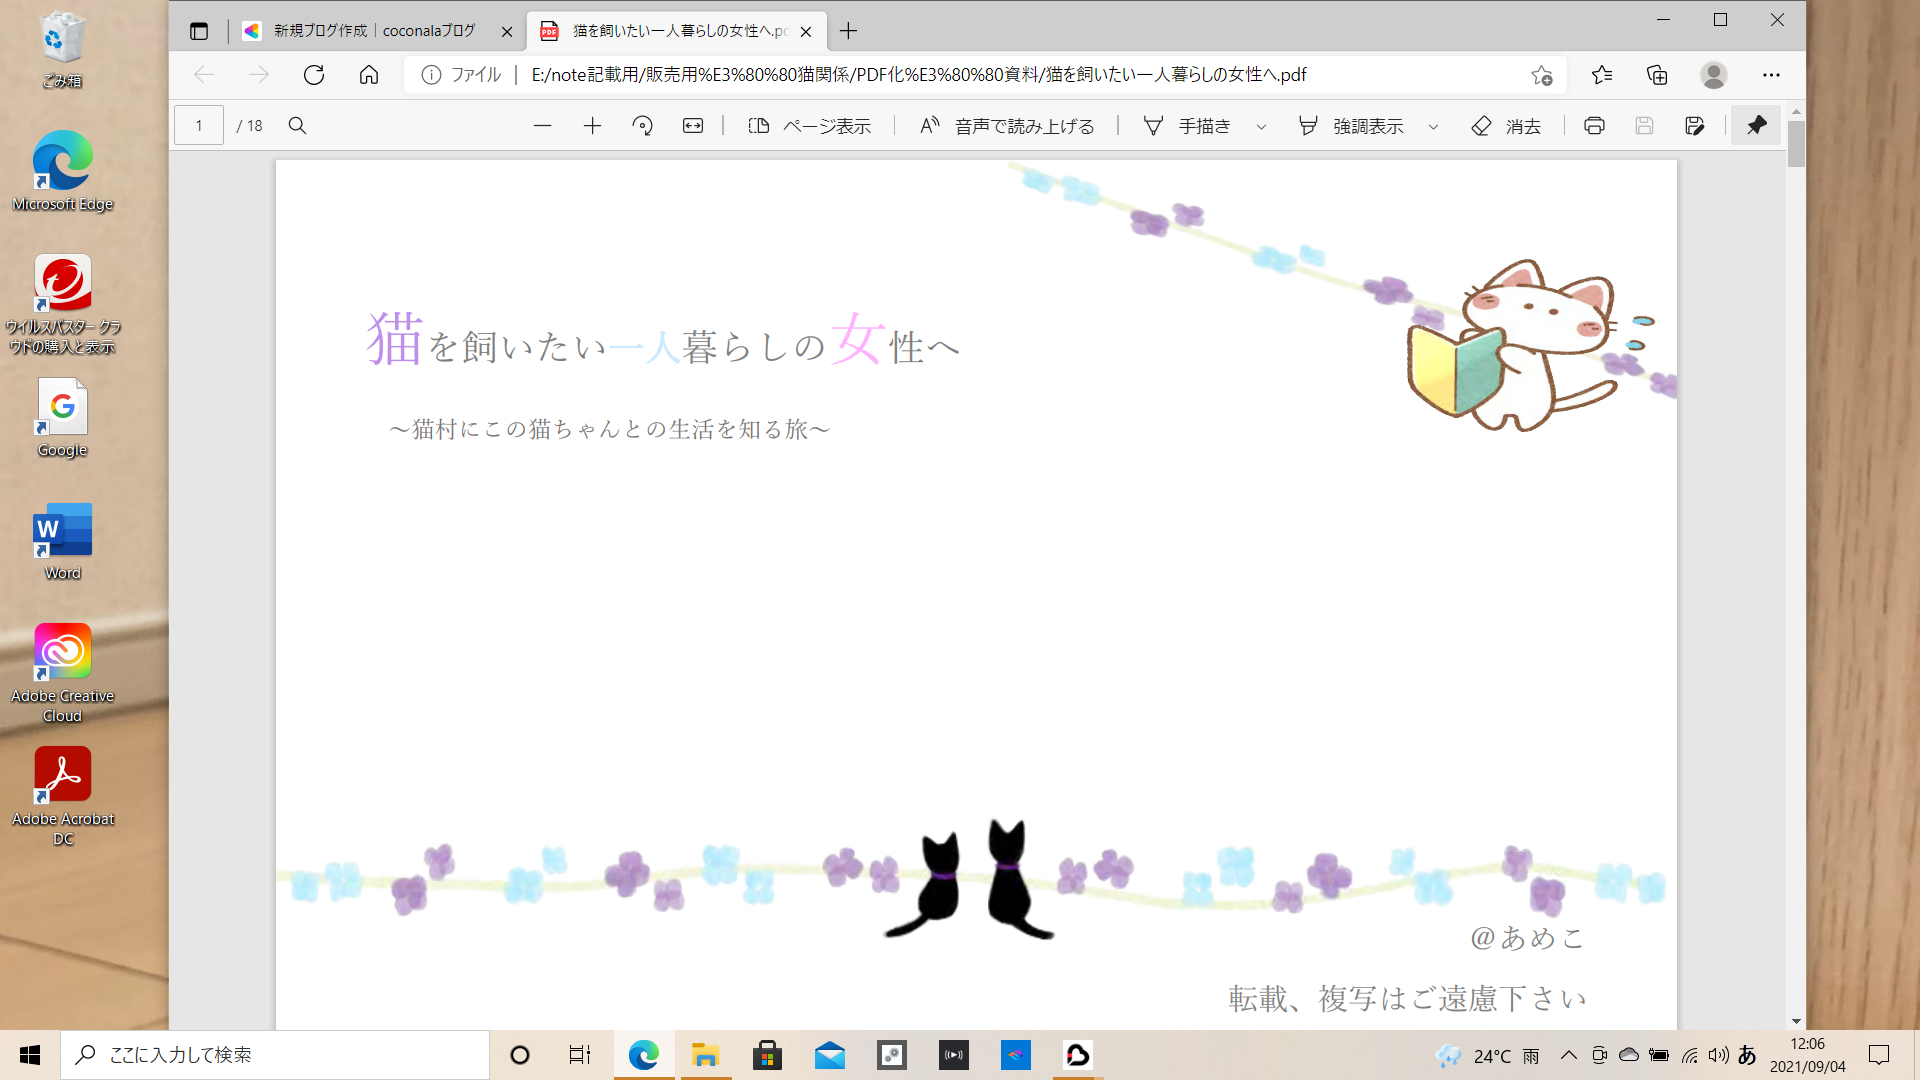Click the zoom out minus icon
The image size is (1920, 1080).
coord(542,126)
